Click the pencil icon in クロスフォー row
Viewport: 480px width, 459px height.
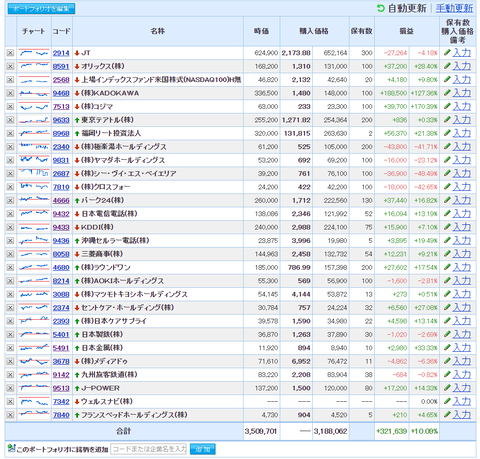(447, 186)
